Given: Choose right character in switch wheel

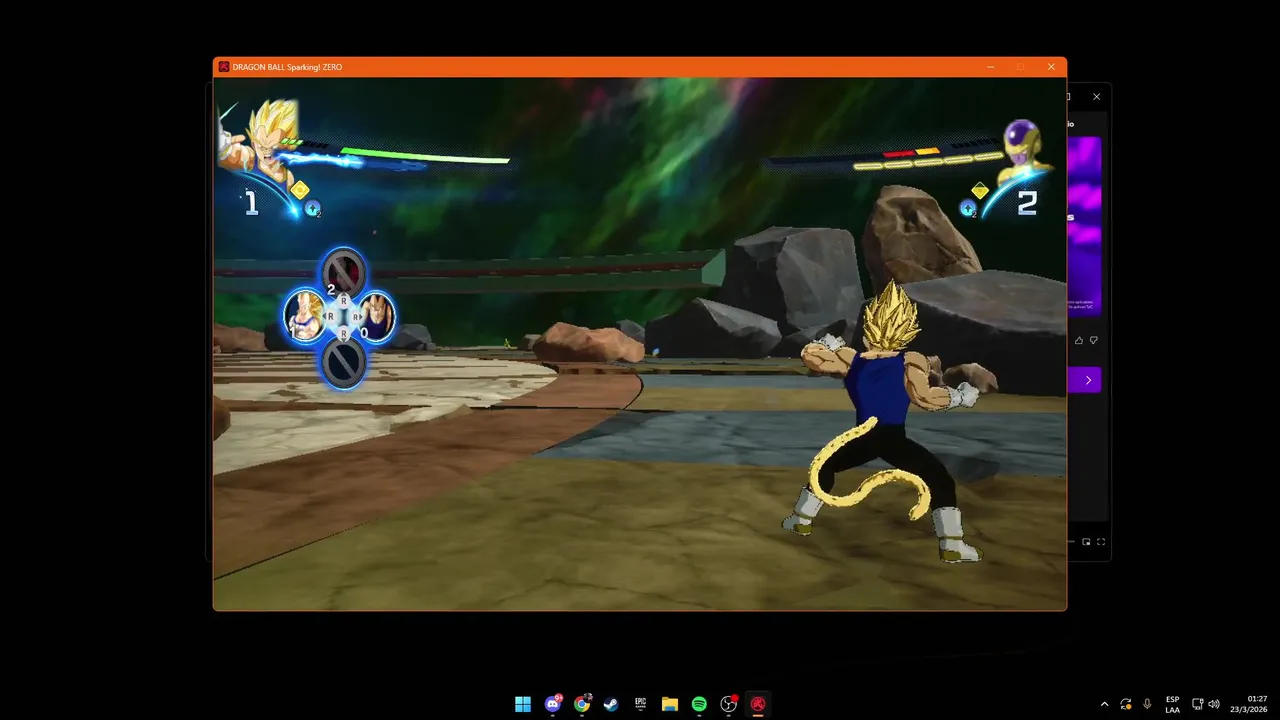Looking at the screenshot, I should coord(377,316).
